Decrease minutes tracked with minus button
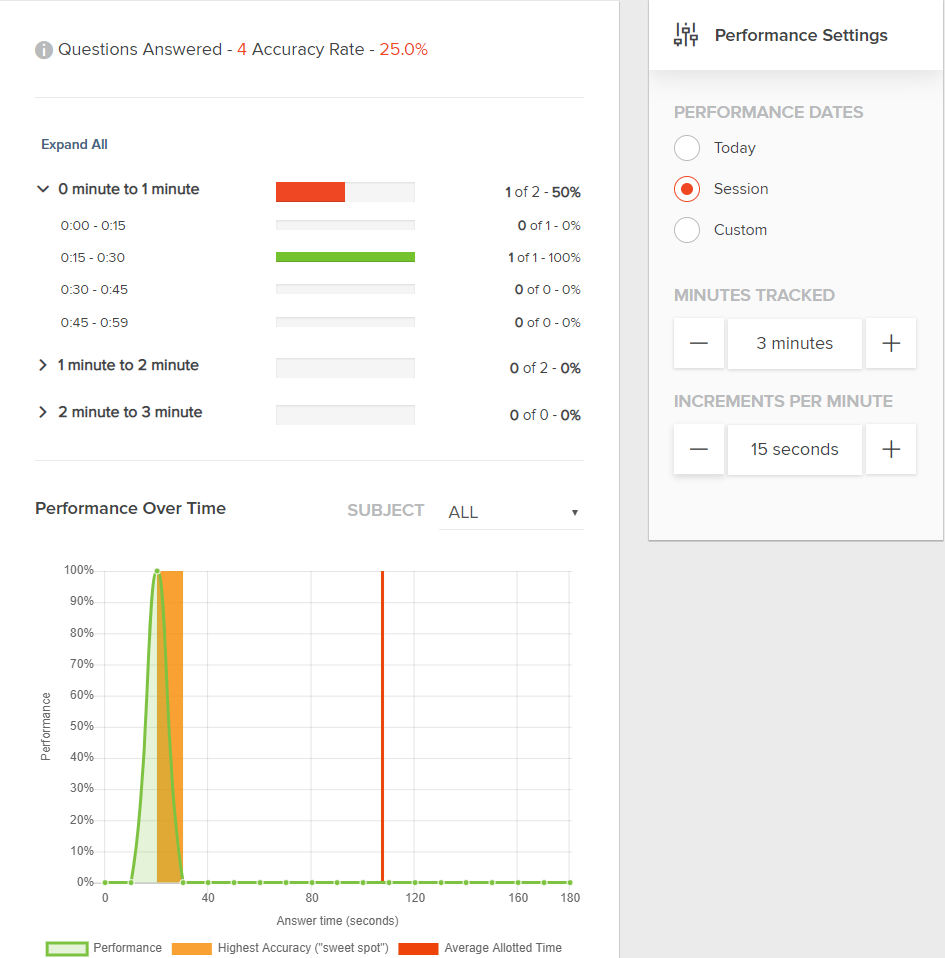This screenshot has width=945, height=958. point(699,343)
